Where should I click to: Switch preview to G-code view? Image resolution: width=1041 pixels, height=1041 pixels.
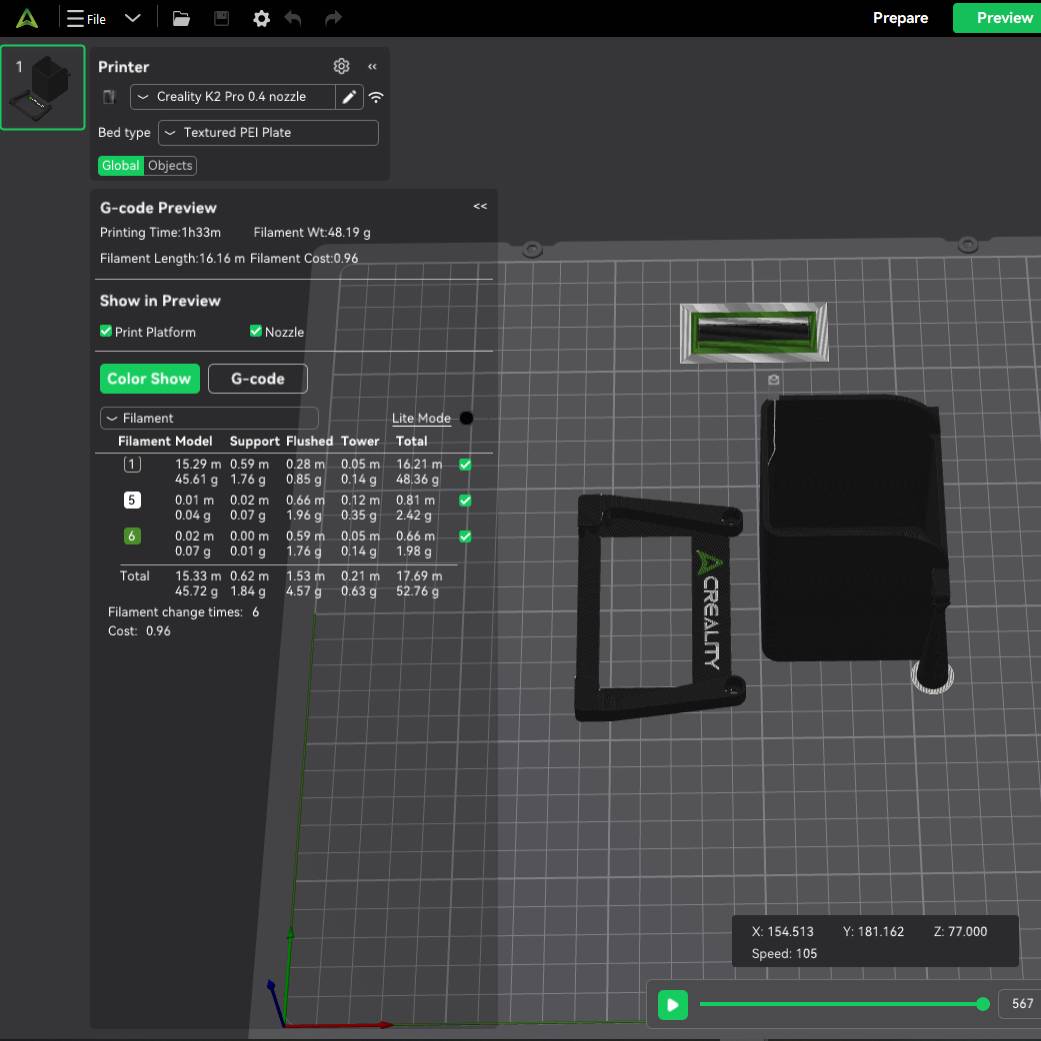[x=257, y=378]
